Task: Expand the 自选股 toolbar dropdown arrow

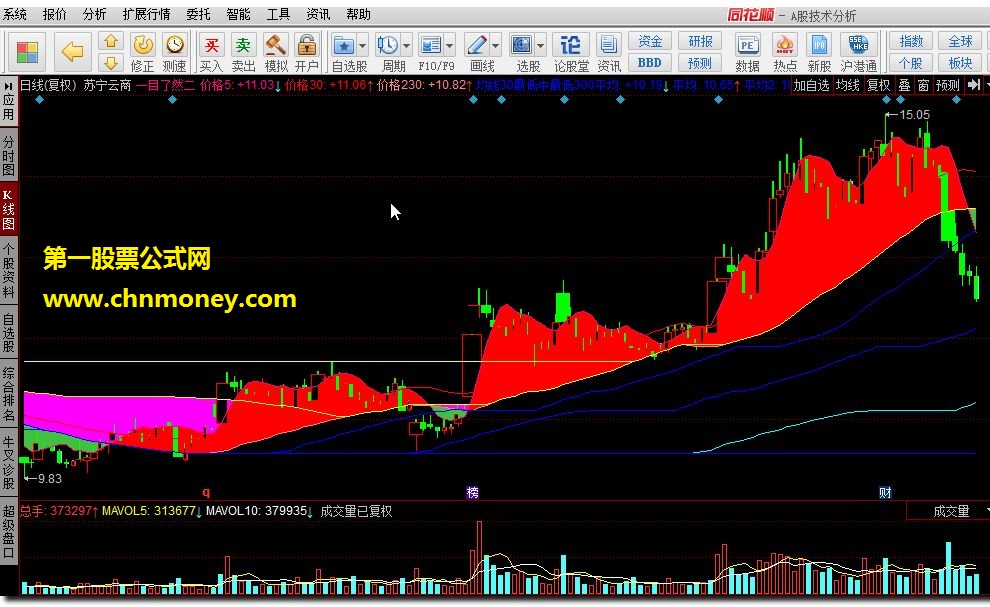Action: pyautogui.click(x=362, y=45)
